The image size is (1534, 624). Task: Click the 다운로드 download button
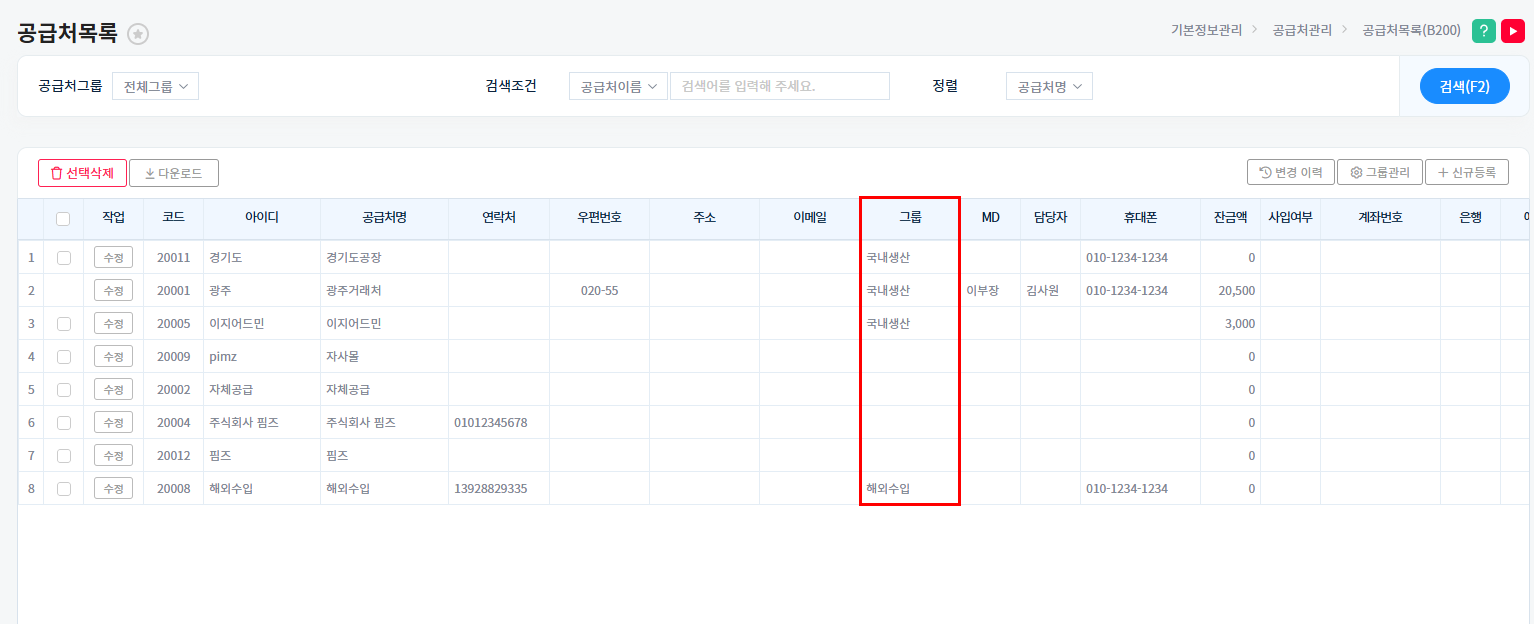174,173
